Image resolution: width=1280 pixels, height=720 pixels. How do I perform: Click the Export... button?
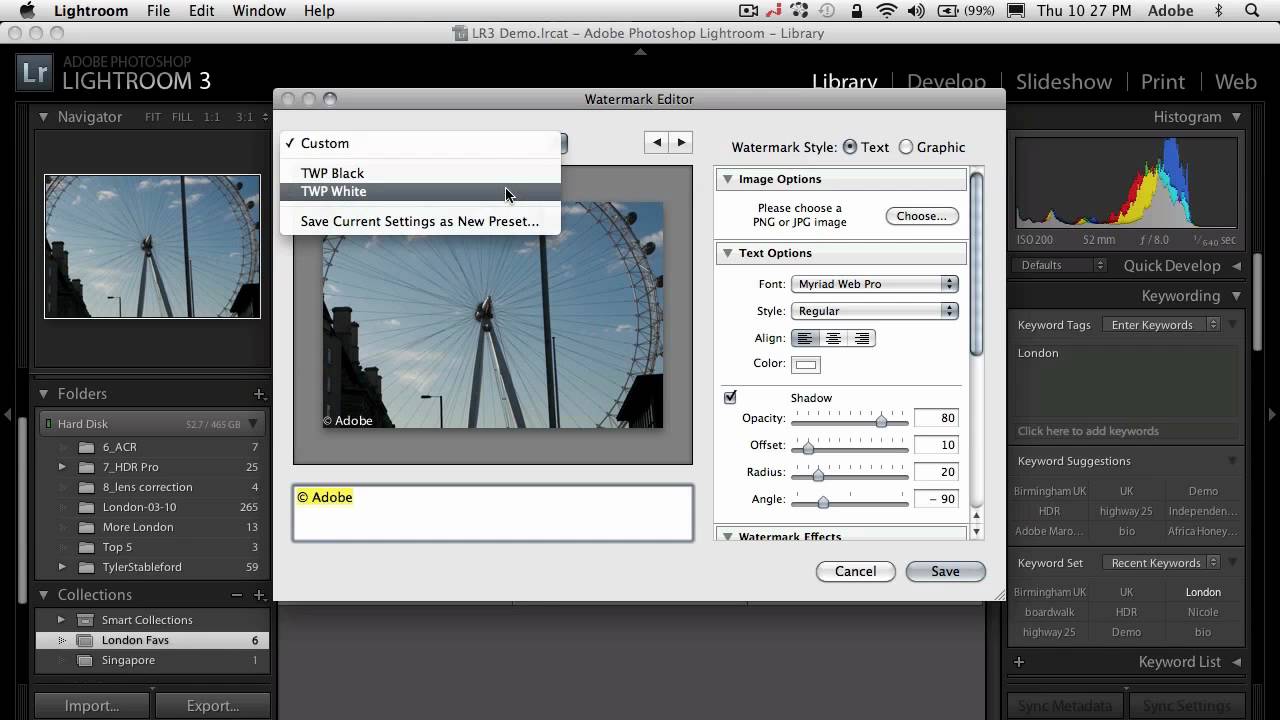pyautogui.click(x=213, y=705)
